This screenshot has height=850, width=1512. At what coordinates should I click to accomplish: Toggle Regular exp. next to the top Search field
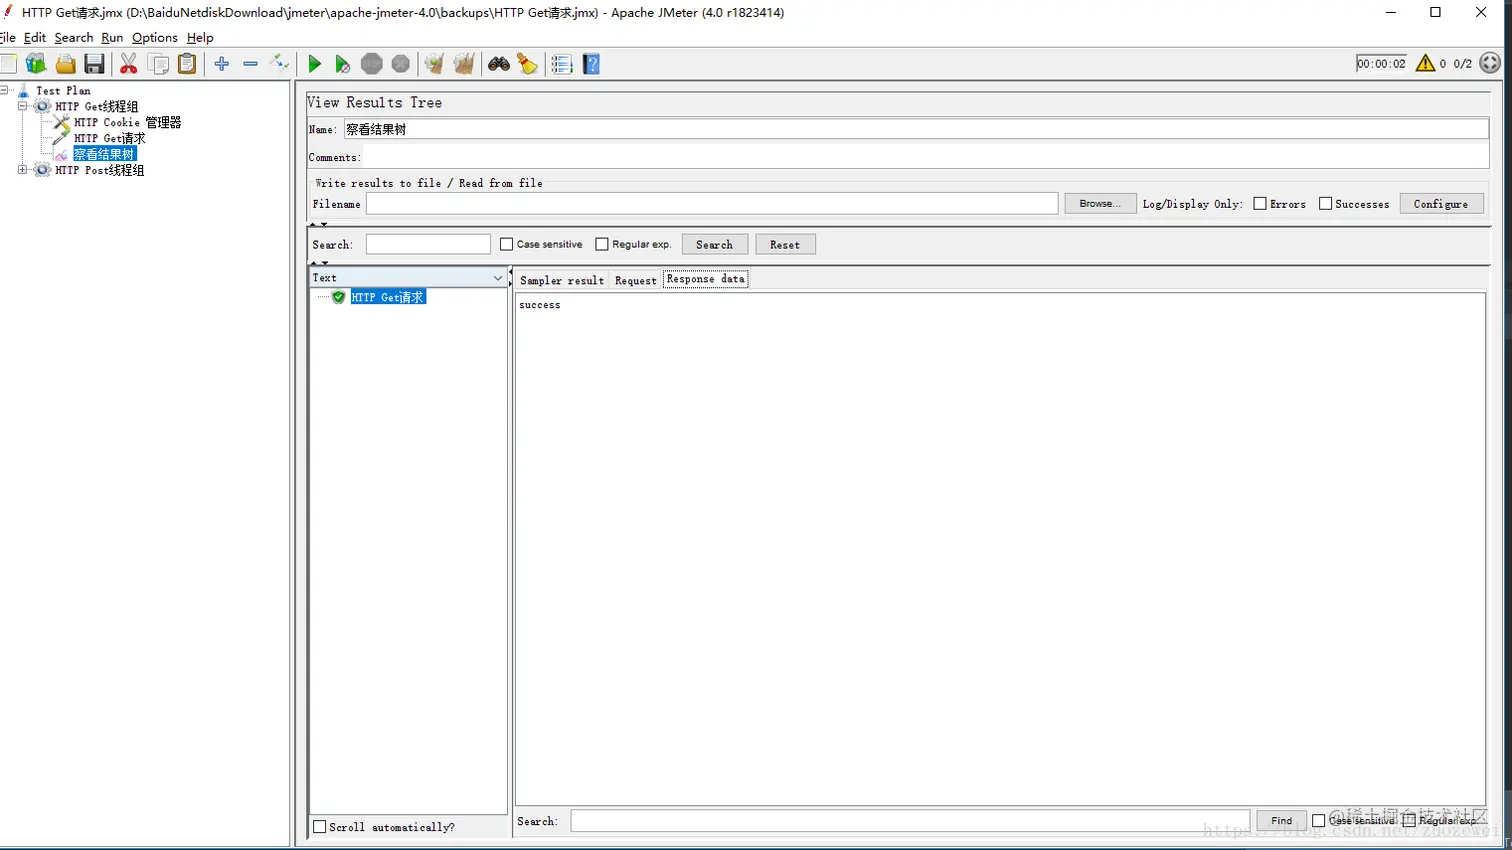(602, 244)
